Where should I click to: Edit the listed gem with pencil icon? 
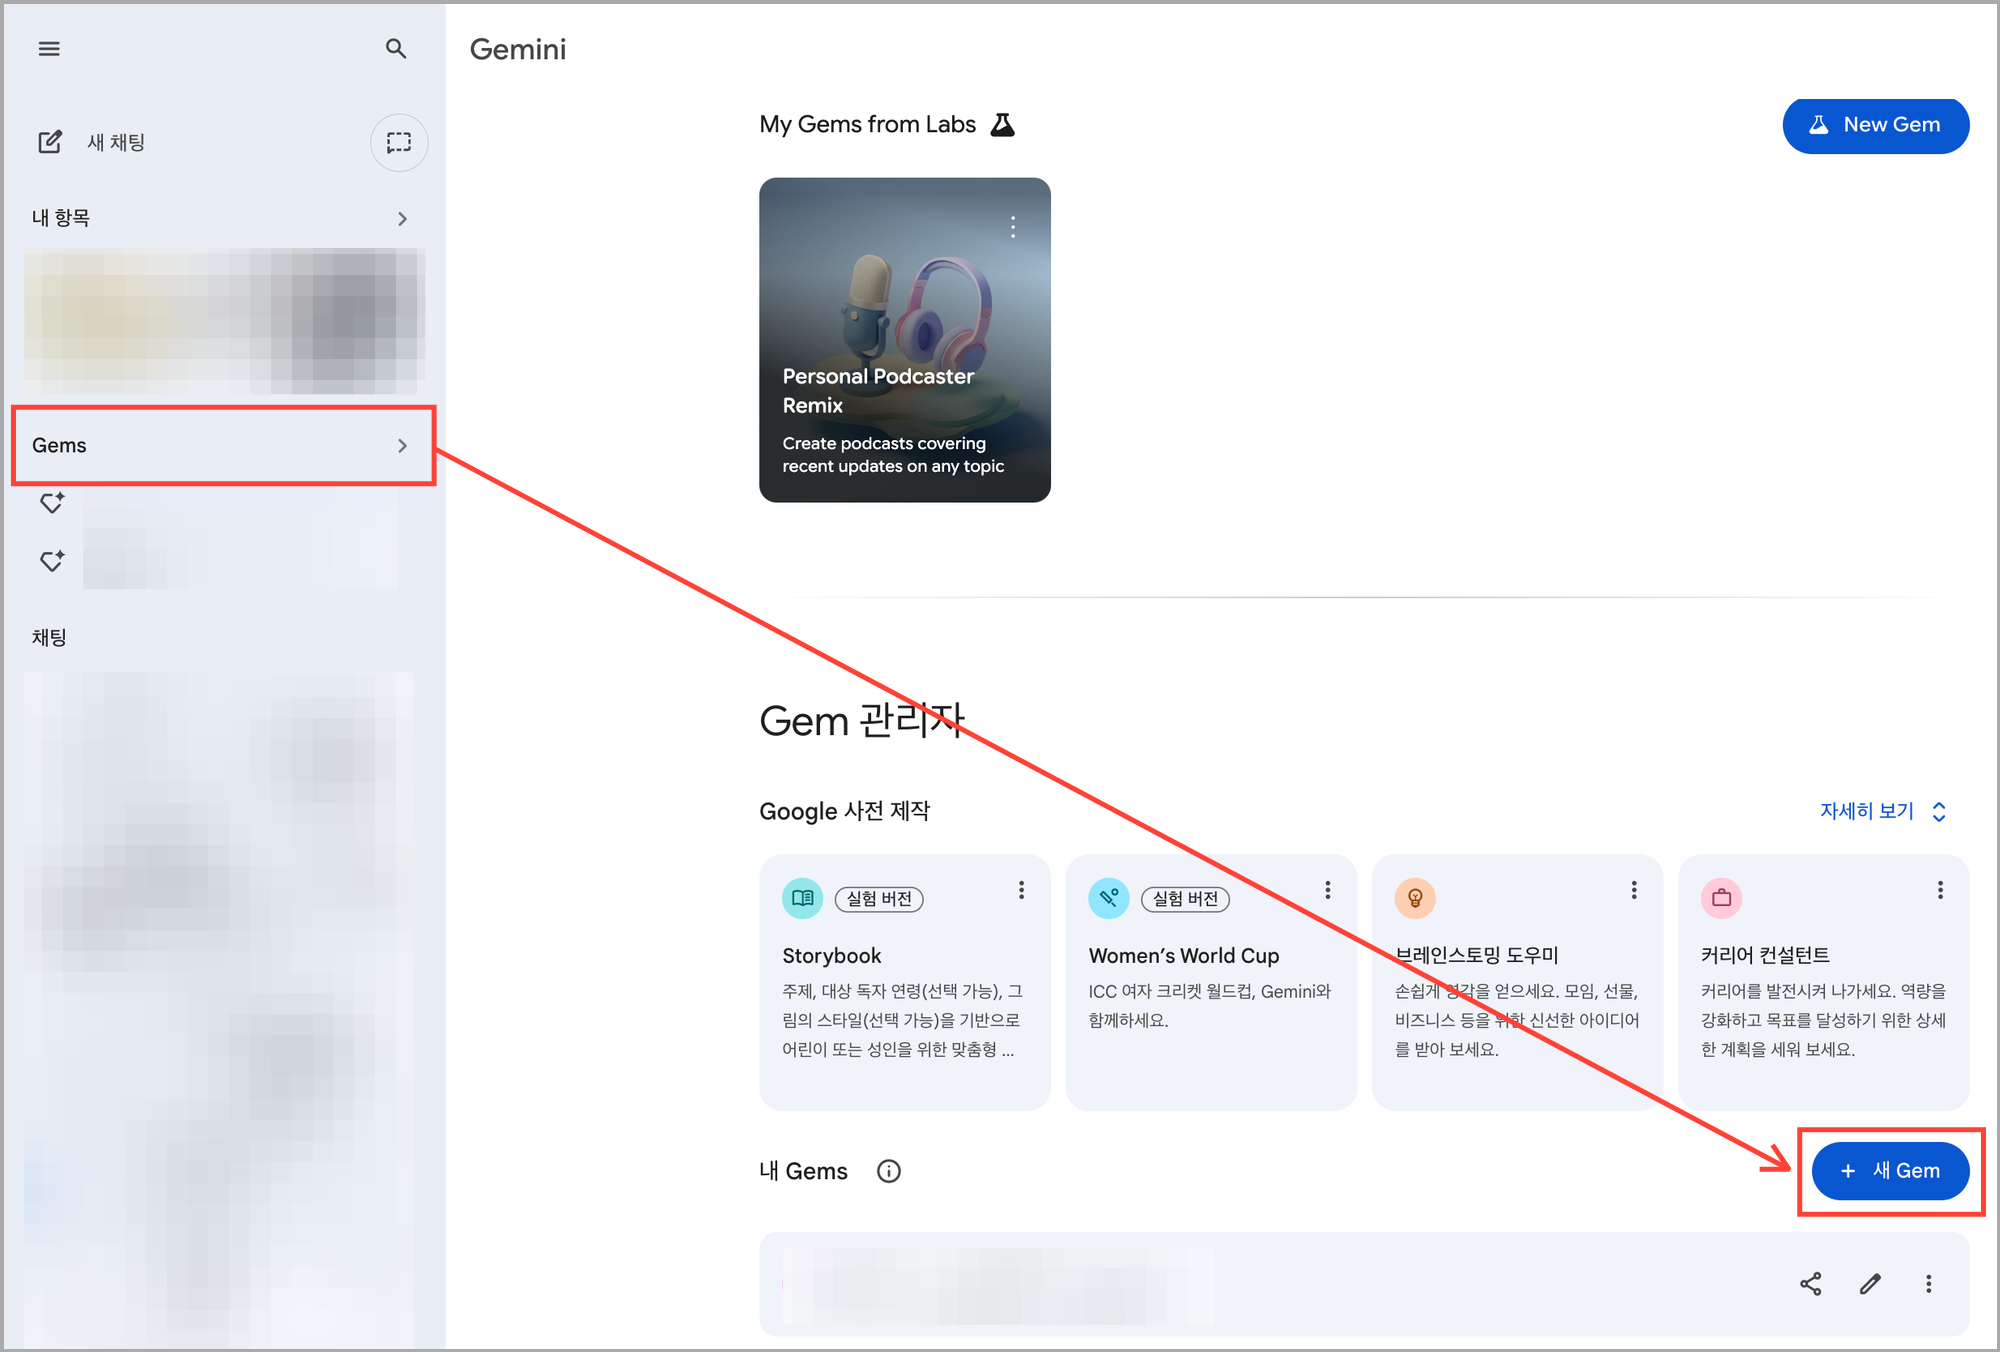point(1870,1284)
